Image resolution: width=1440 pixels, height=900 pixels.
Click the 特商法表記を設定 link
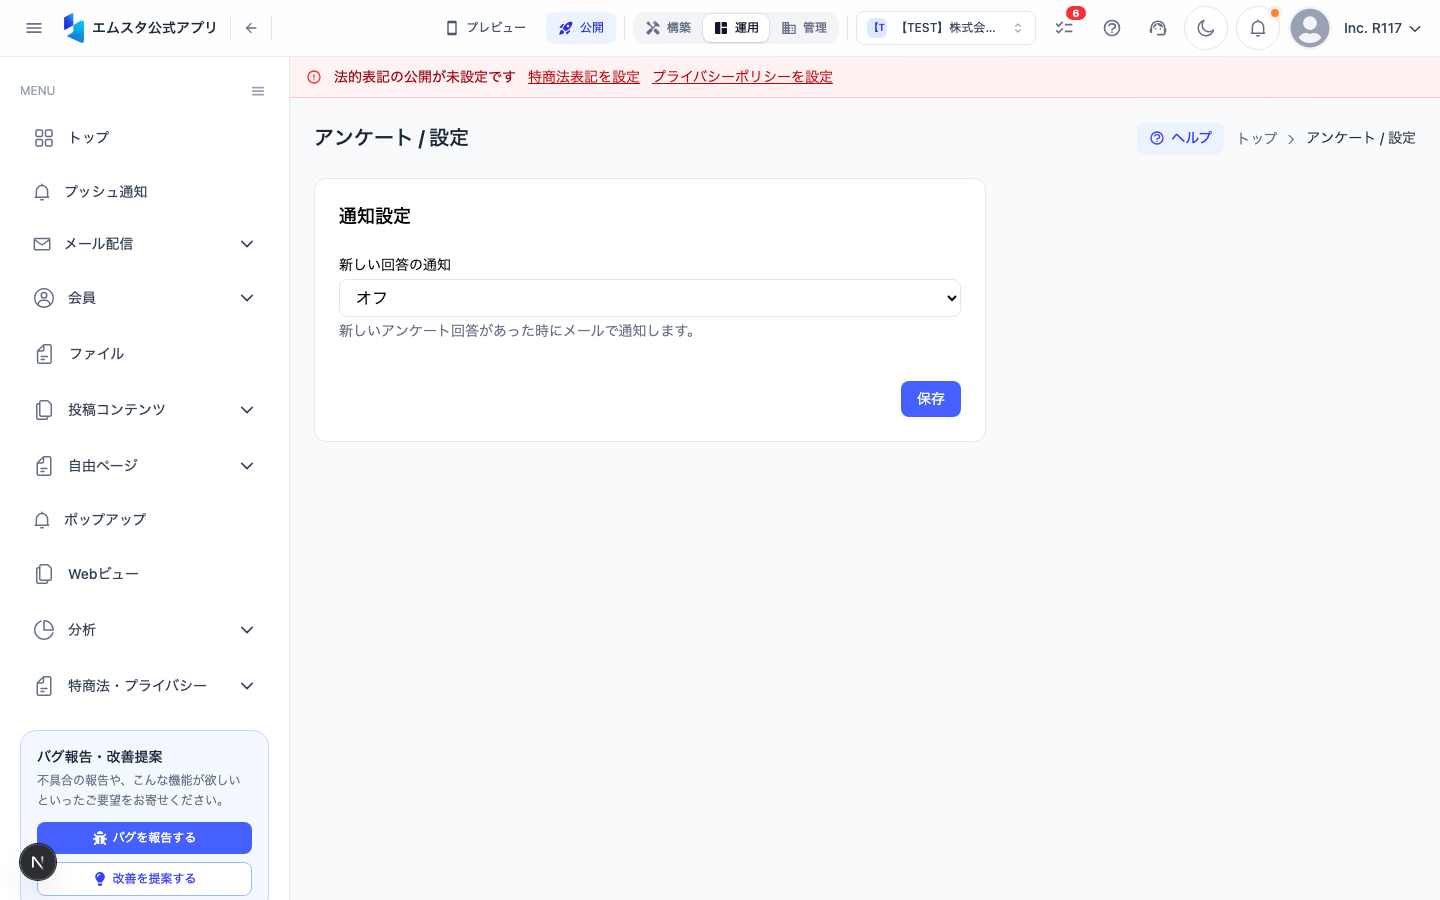[584, 77]
